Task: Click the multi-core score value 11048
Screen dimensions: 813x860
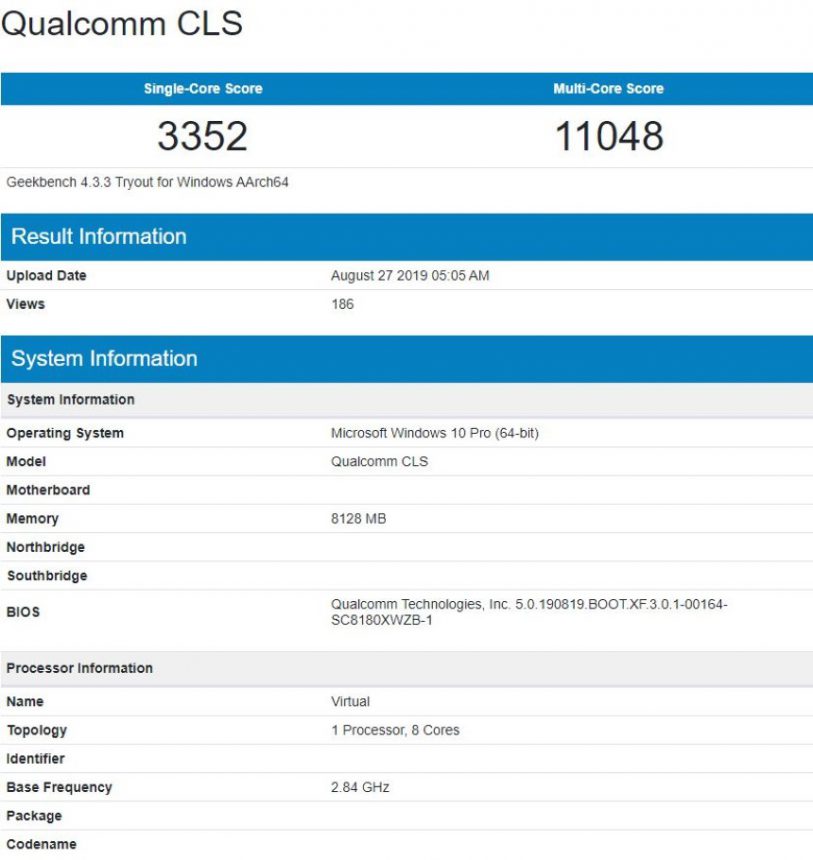Action: [x=609, y=136]
